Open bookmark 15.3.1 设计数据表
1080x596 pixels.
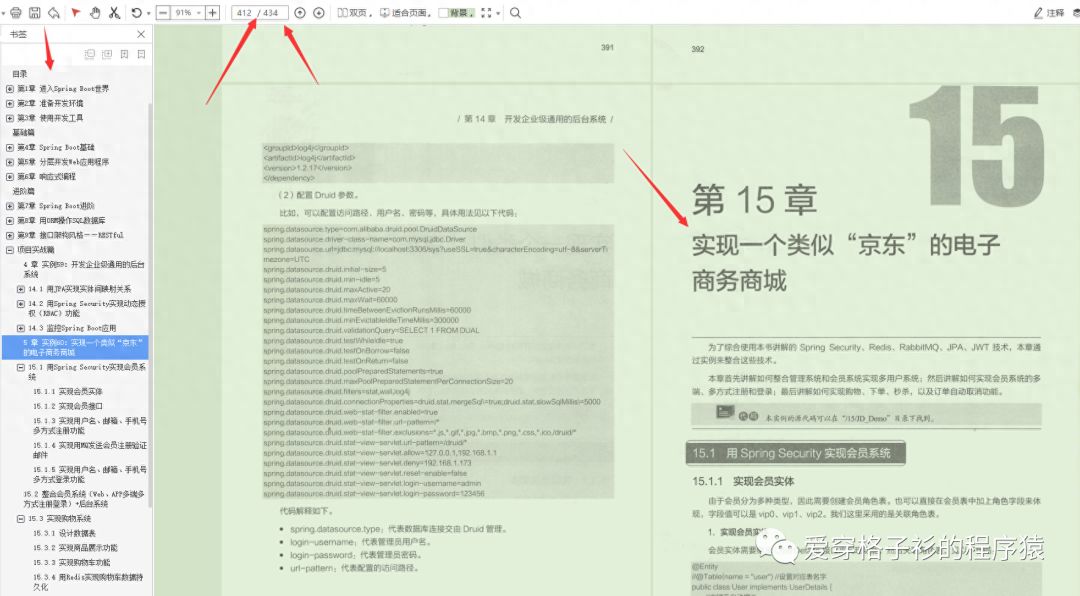point(64,533)
